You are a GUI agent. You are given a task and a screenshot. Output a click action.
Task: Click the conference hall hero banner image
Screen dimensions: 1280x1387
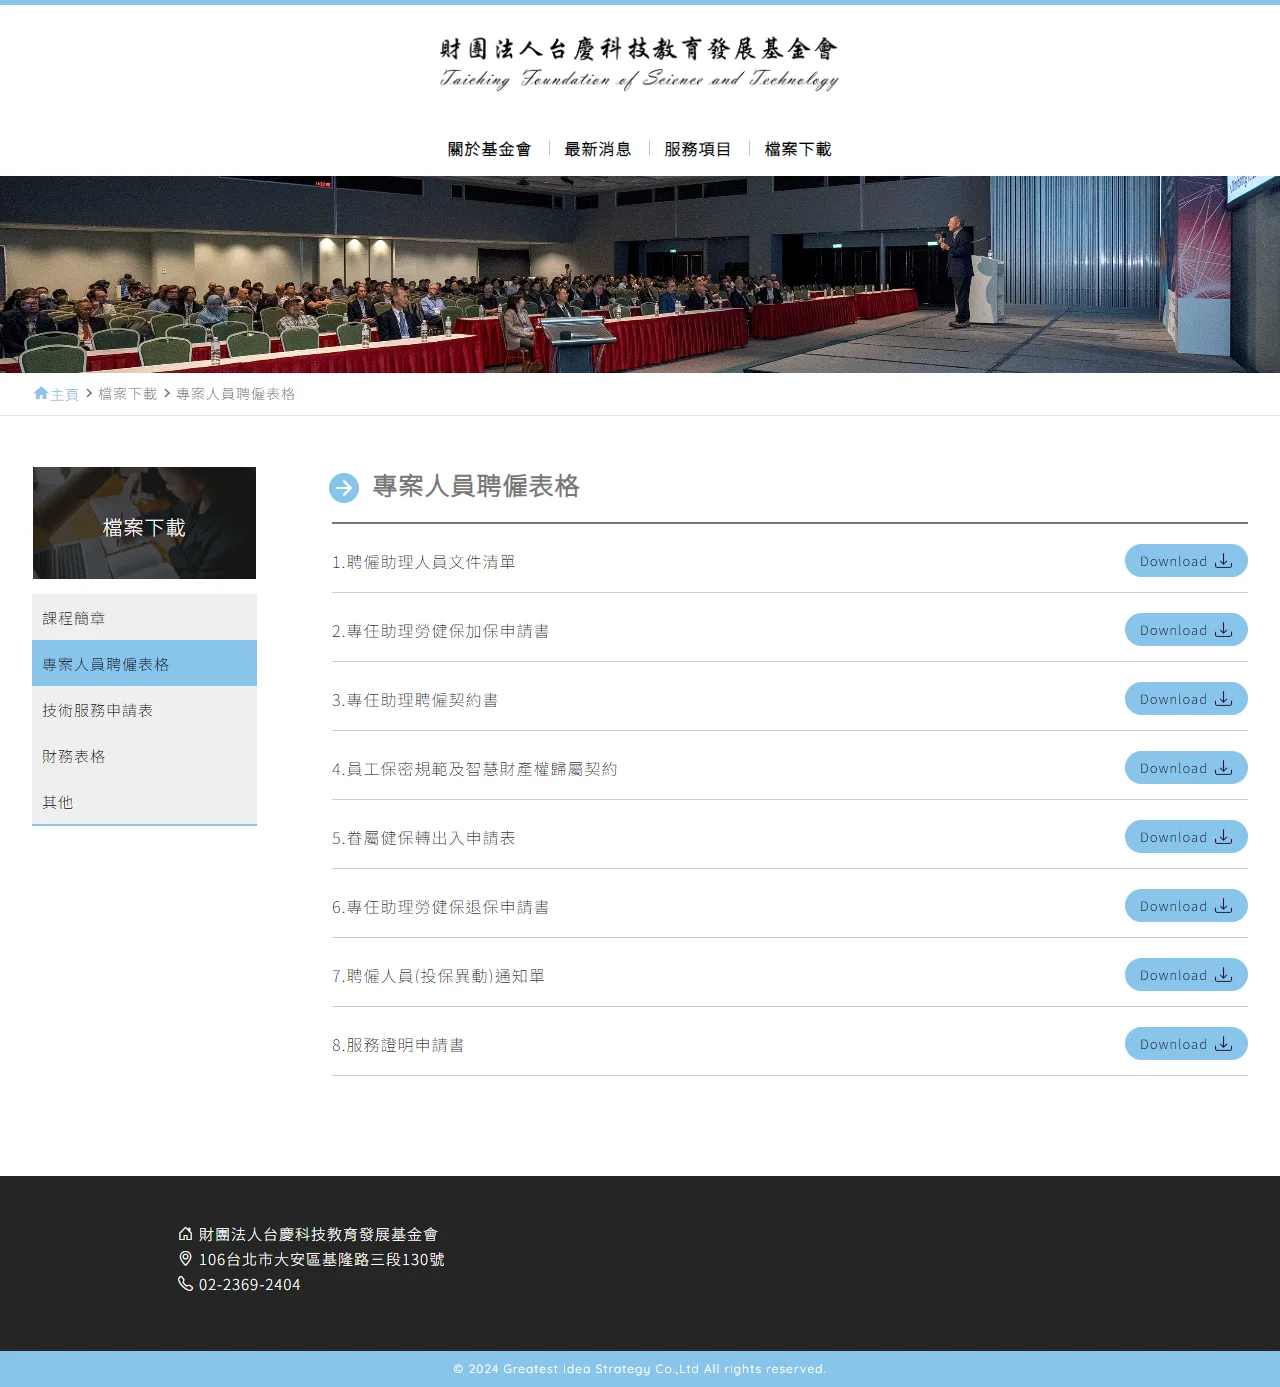click(x=640, y=275)
